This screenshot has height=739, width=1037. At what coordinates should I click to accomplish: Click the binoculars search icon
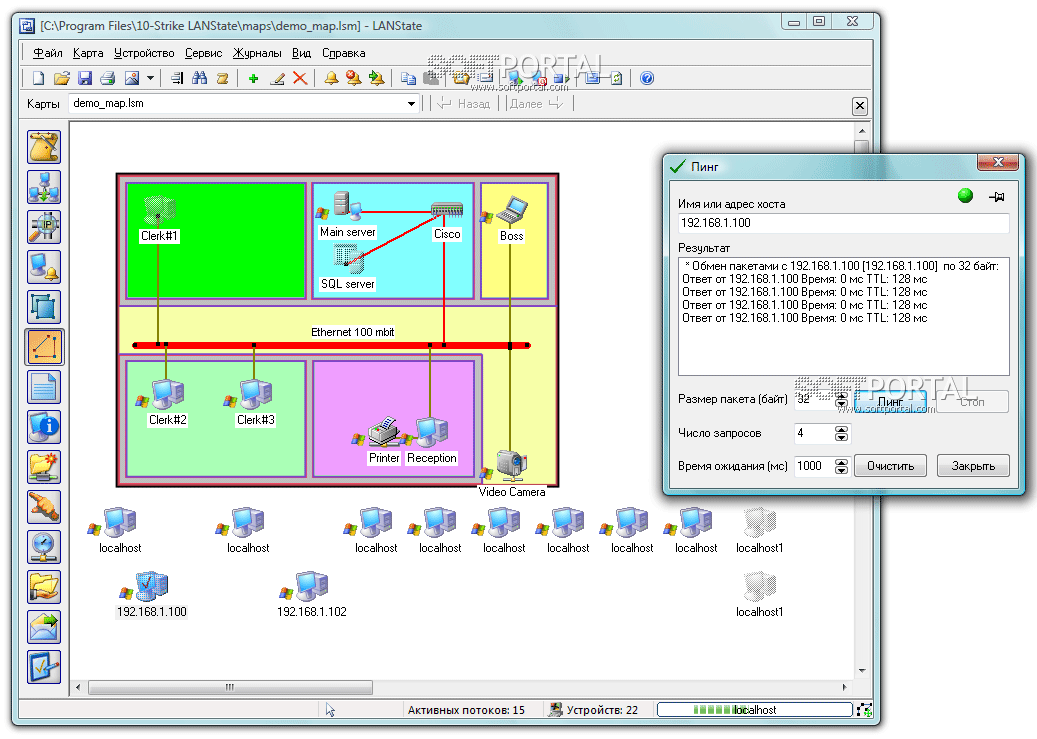(x=199, y=79)
